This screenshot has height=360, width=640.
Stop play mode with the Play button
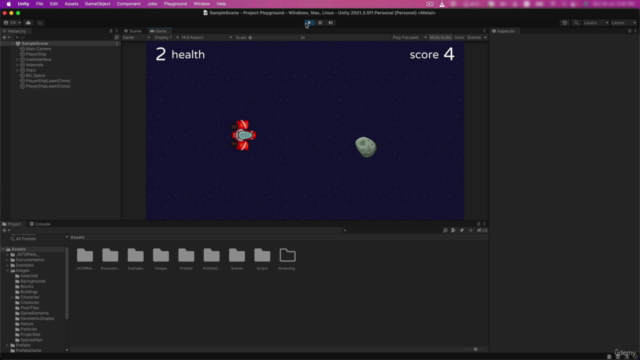point(309,23)
